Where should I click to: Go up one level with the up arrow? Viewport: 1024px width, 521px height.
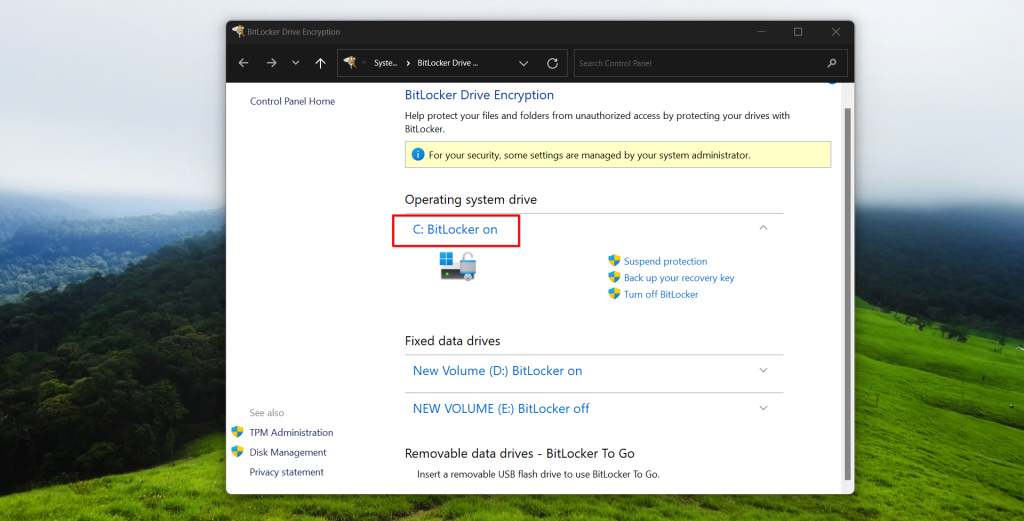[320, 63]
